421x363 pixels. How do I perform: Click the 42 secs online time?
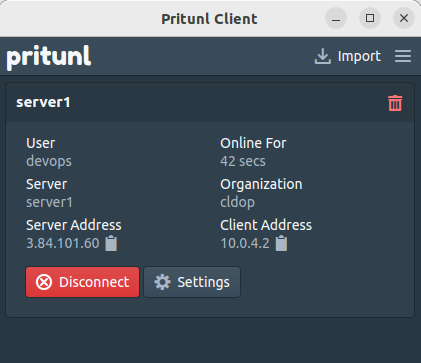coord(243,161)
